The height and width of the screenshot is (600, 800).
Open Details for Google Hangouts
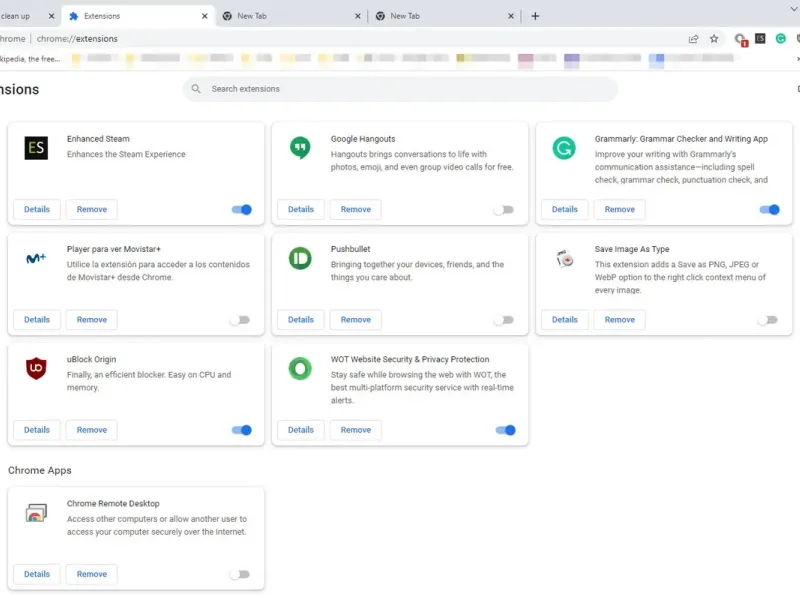click(x=301, y=209)
